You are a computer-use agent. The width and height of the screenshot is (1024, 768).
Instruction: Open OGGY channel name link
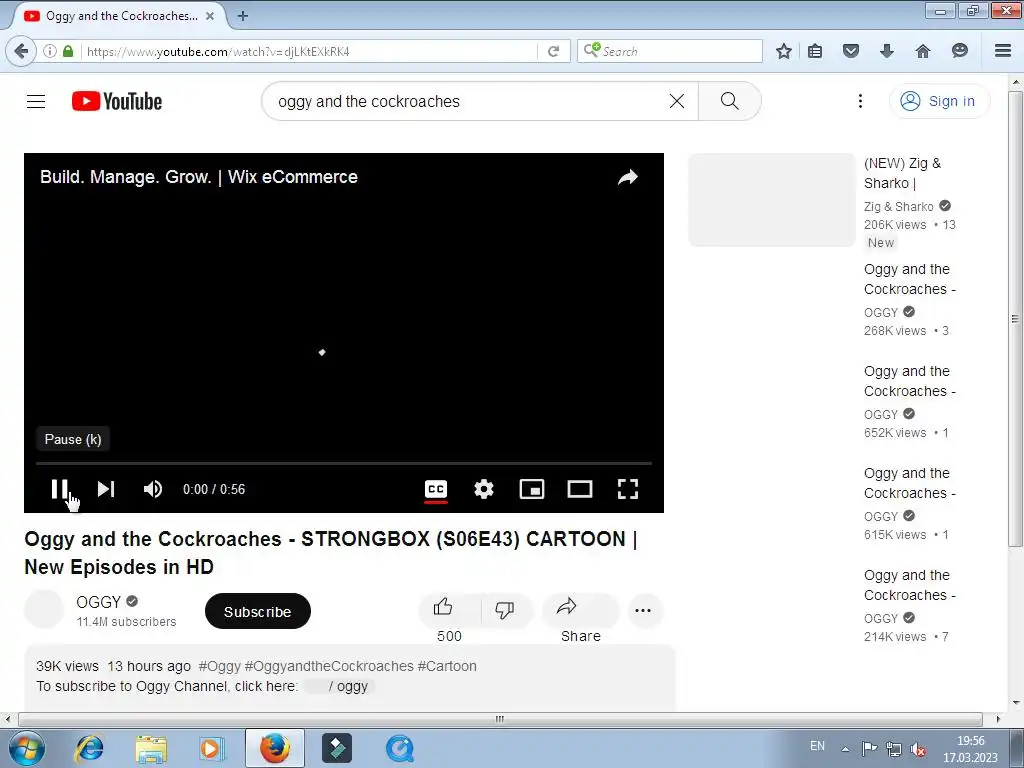[x=99, y=601]
